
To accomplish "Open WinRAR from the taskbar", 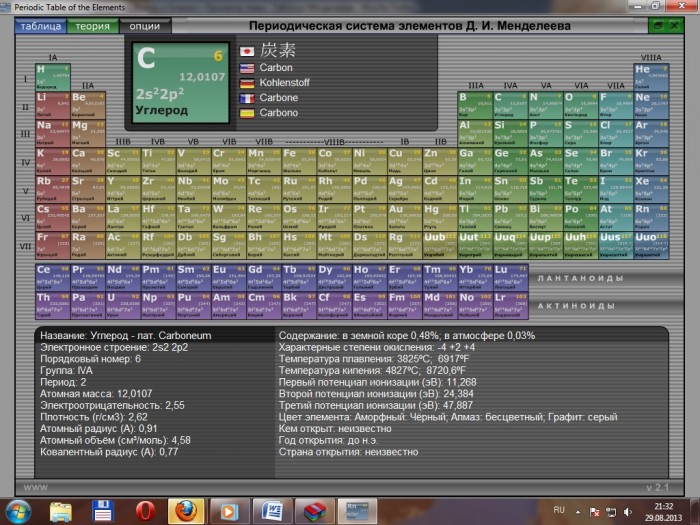I will tap(313, 510).
